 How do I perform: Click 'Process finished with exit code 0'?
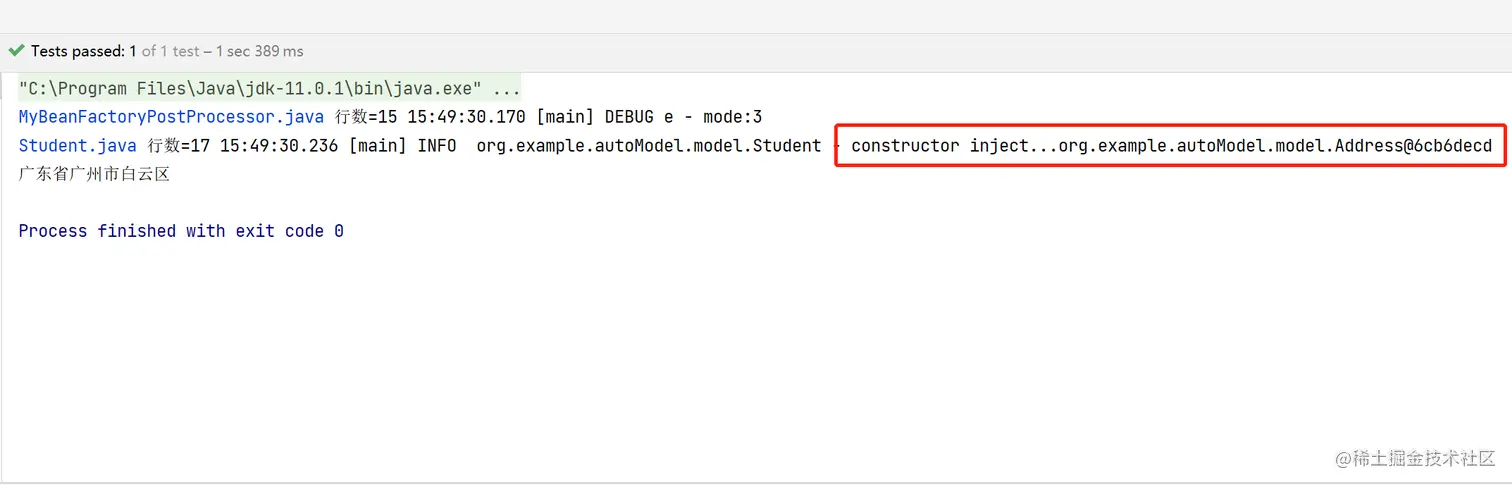click(181, 231)
